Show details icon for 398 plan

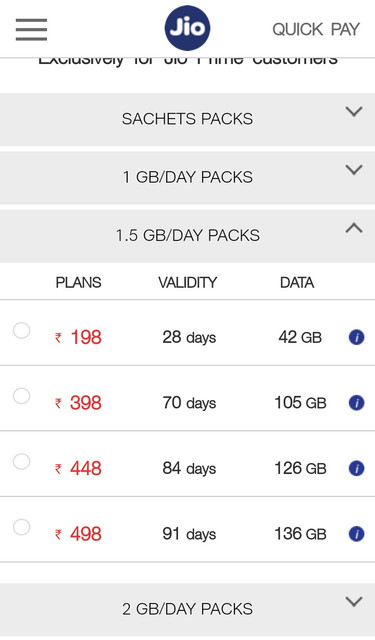[x=357, y=403]
